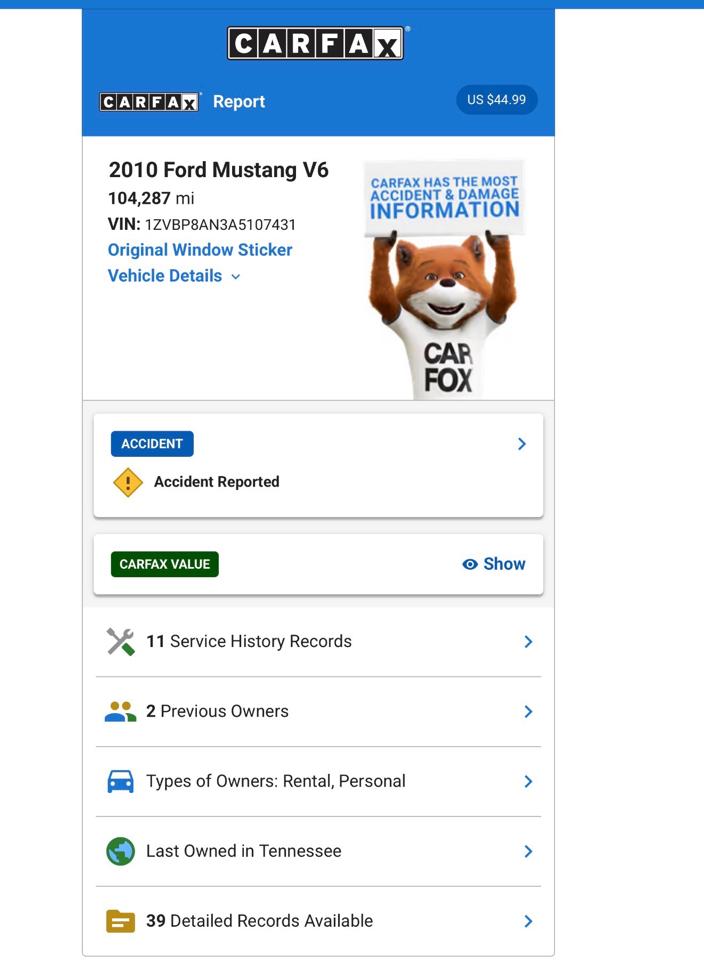
Task: Expand the Vehicle Details dropdown
Action: (174, 276)
